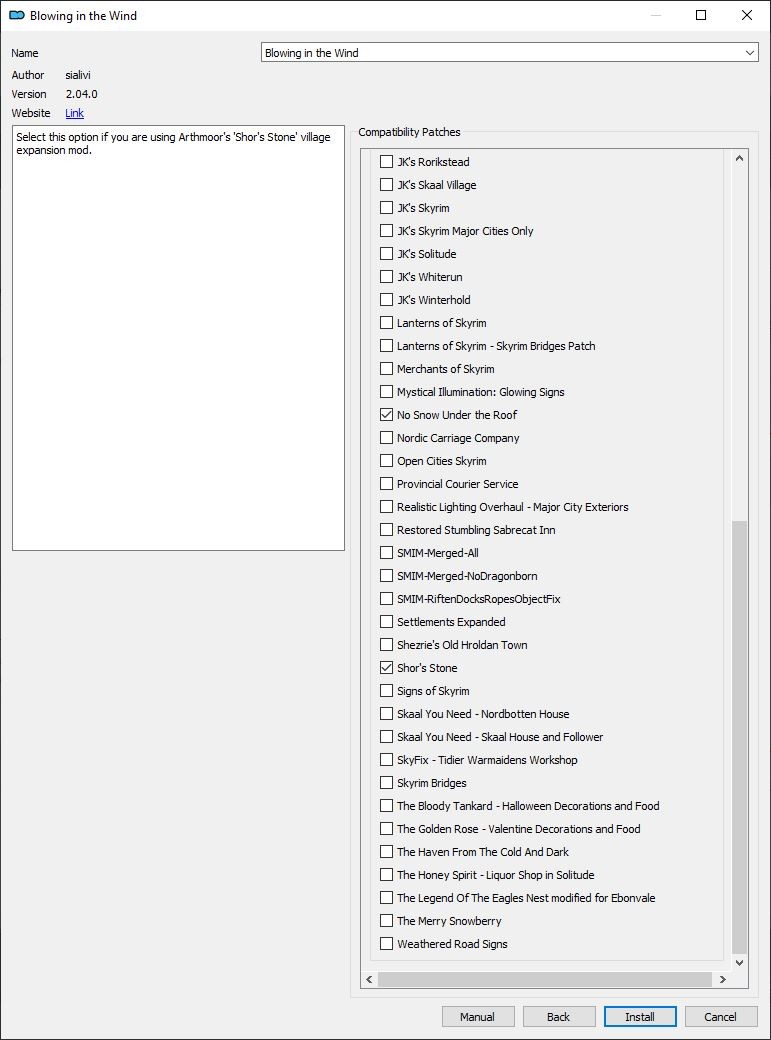Image resolution: width=771 pixels, height=1040 pixels.
Task: Click the version value '2.04.0'
Action: pos(82,94)
